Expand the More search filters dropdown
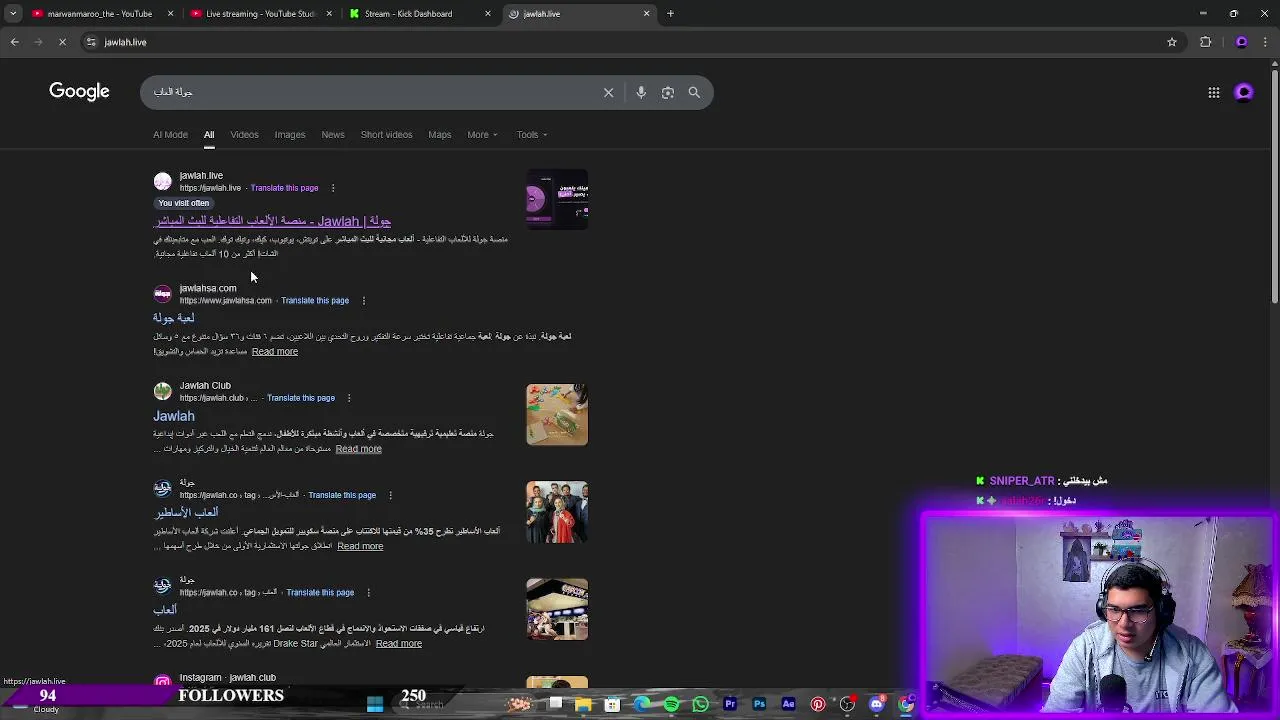This screenshot has height=720, width=1280. pos(482,134)
